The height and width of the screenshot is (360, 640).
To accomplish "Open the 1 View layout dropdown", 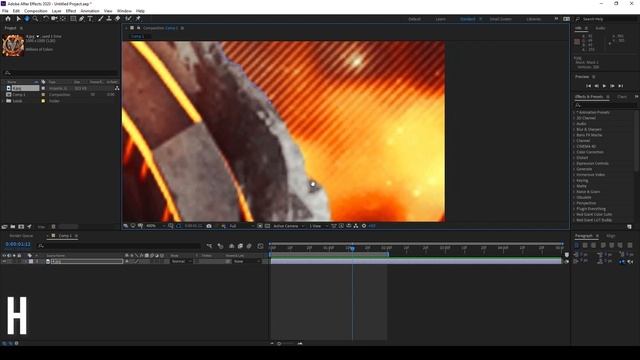I will [318, 226].
